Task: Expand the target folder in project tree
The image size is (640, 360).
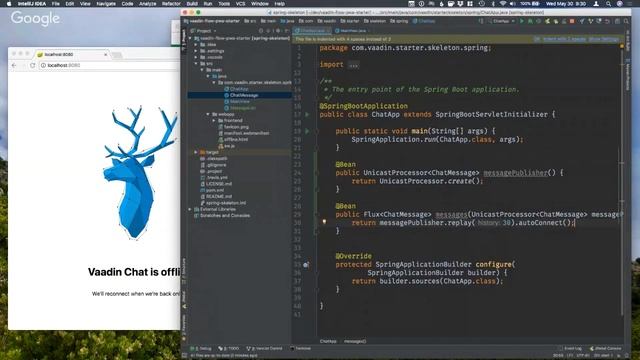Action: [x=196, y=152]
